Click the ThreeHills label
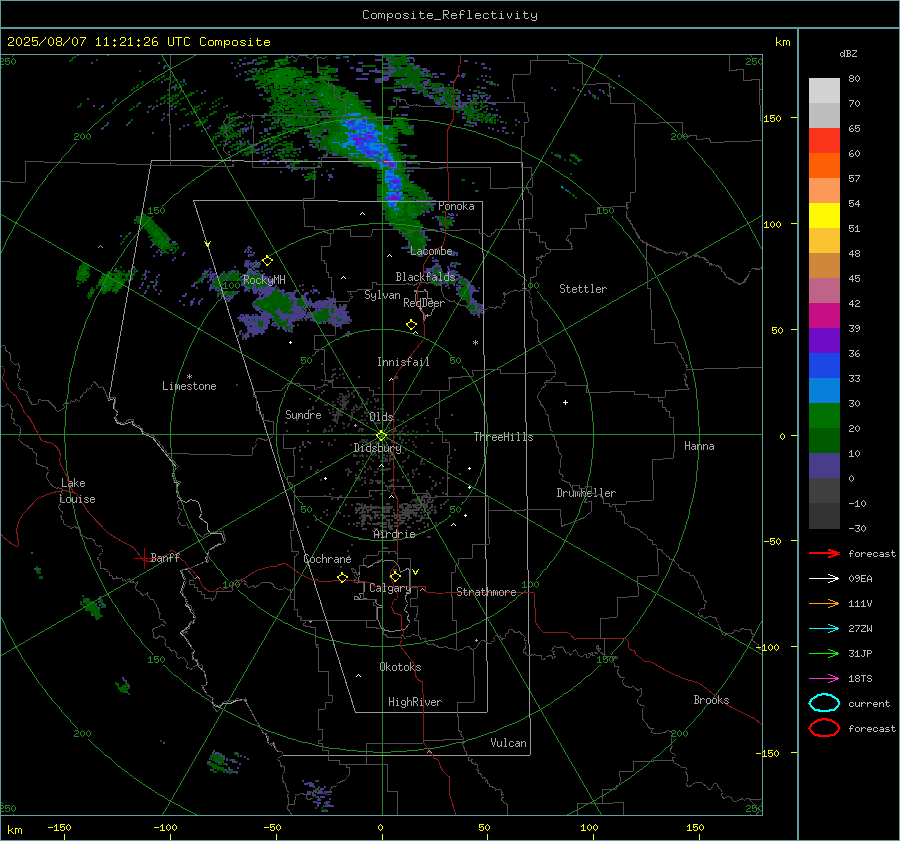The image size is (900, 841). tap(503, 437)
